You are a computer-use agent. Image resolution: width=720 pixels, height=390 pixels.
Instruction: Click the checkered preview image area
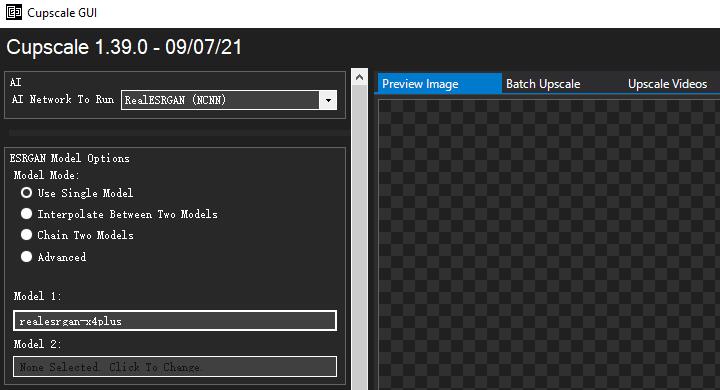click(x=549, y=244)
